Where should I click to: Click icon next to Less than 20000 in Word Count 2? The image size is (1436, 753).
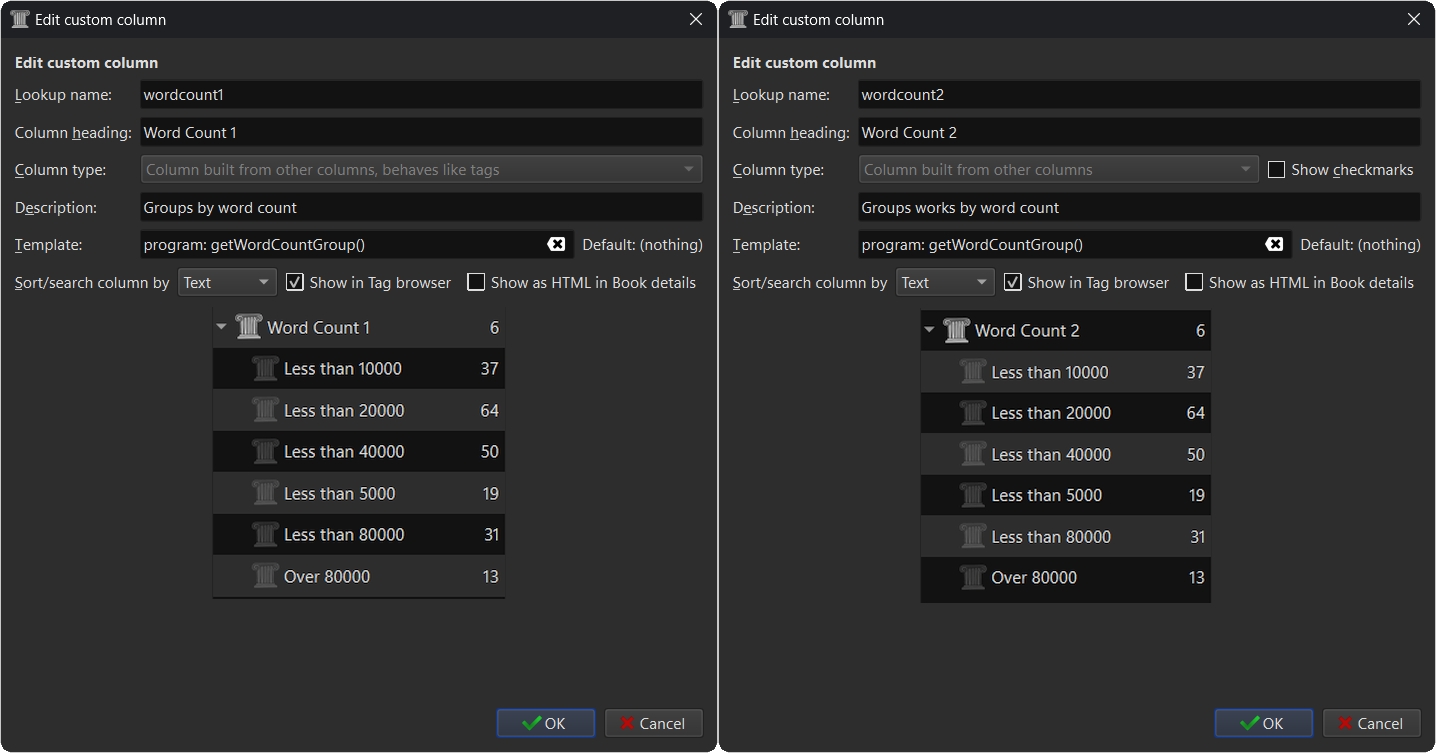[x=973, y=413]
